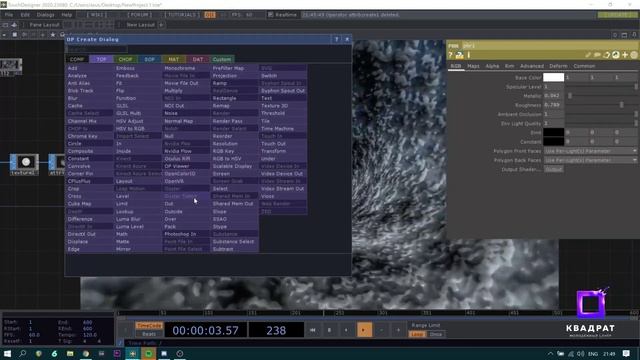Switch to the Maps parameter page

[473, 66]
